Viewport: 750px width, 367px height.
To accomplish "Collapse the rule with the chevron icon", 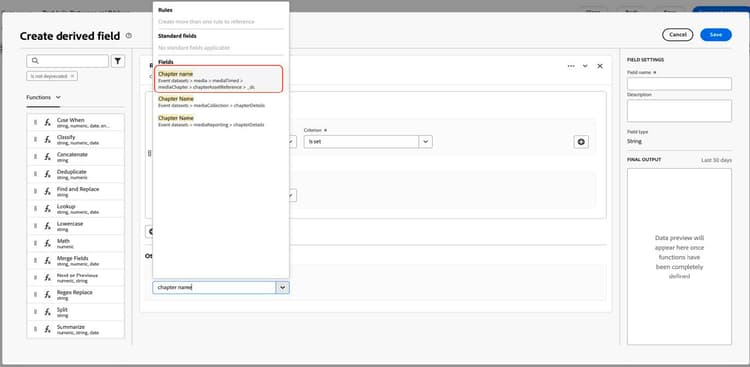I will coord(585,66).
